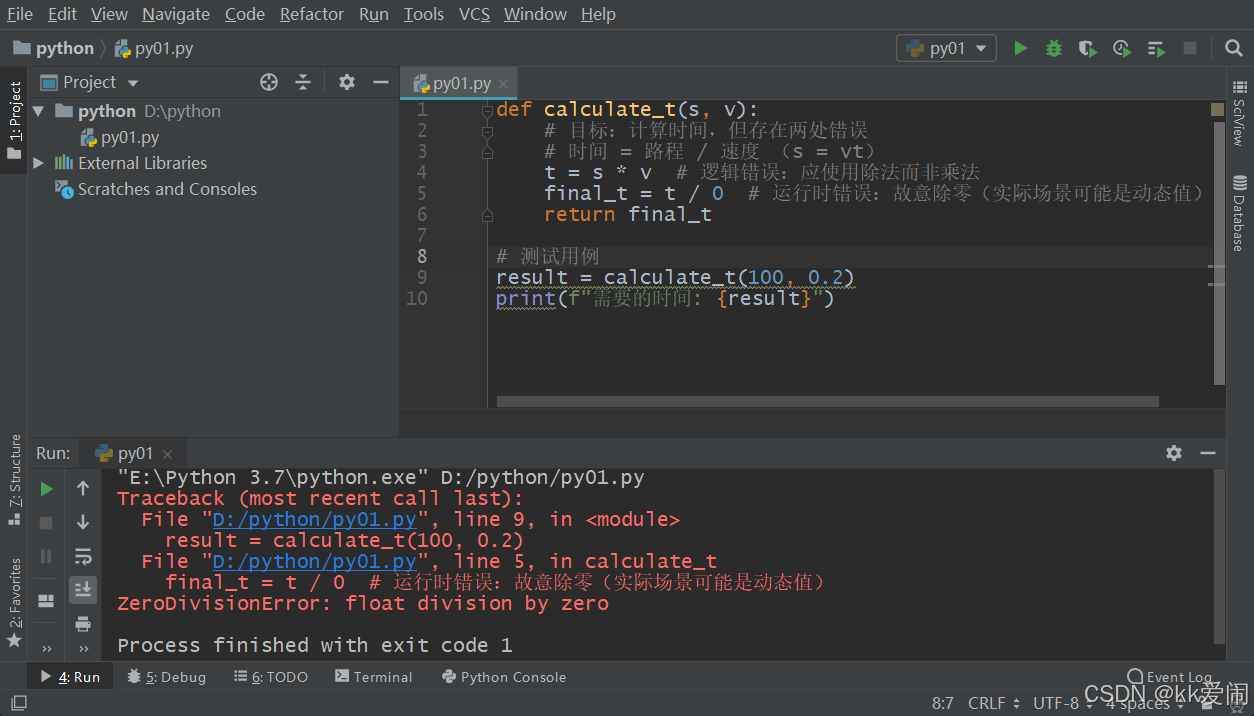The image size is (1254, 716).
Task: Disable Scroll to End in console
Action: click(x=83, y=590)
